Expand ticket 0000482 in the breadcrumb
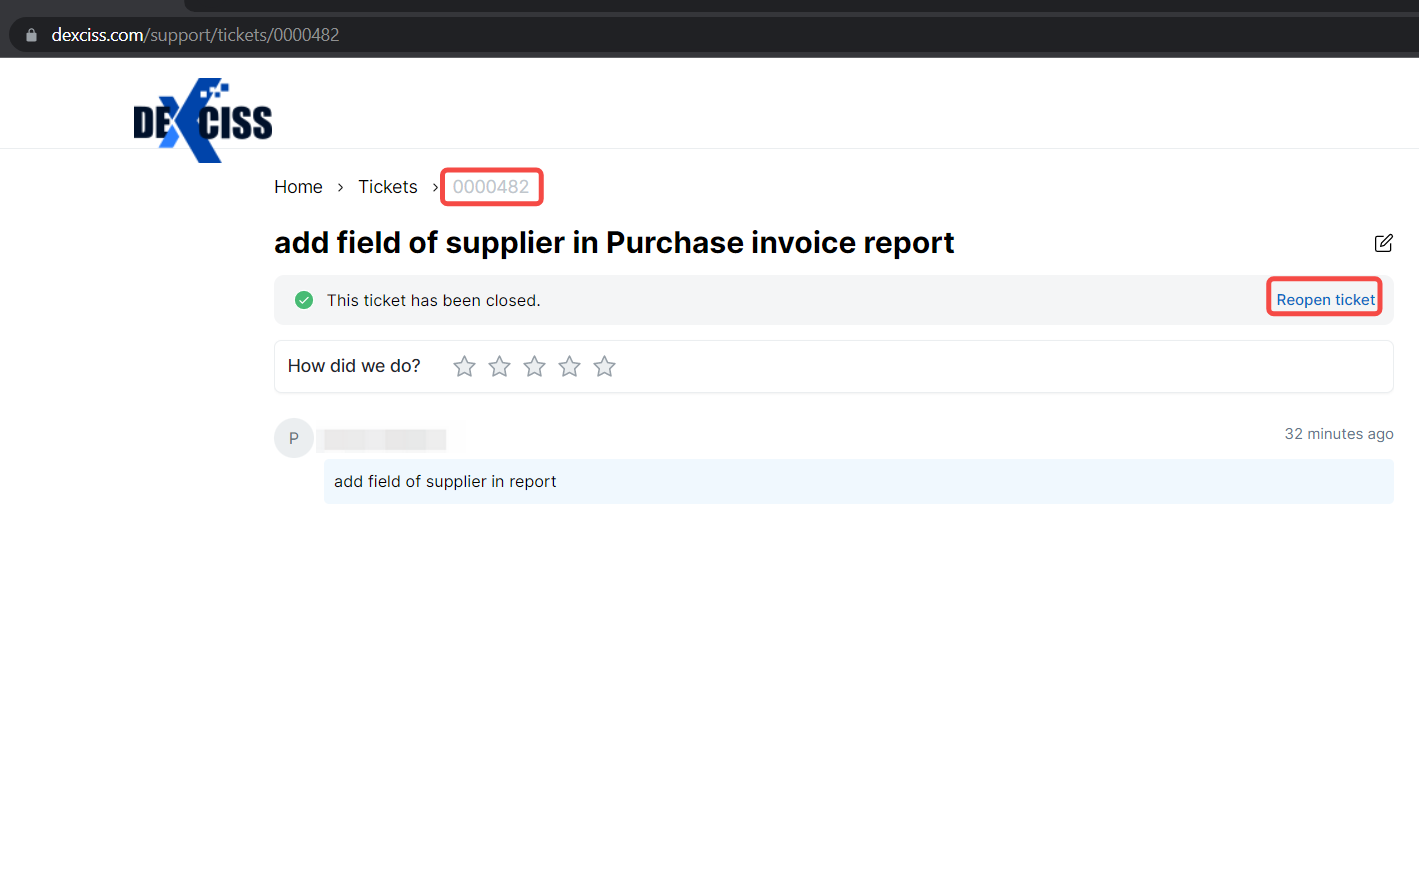1419x879 pixels. (x=491, y=186)
